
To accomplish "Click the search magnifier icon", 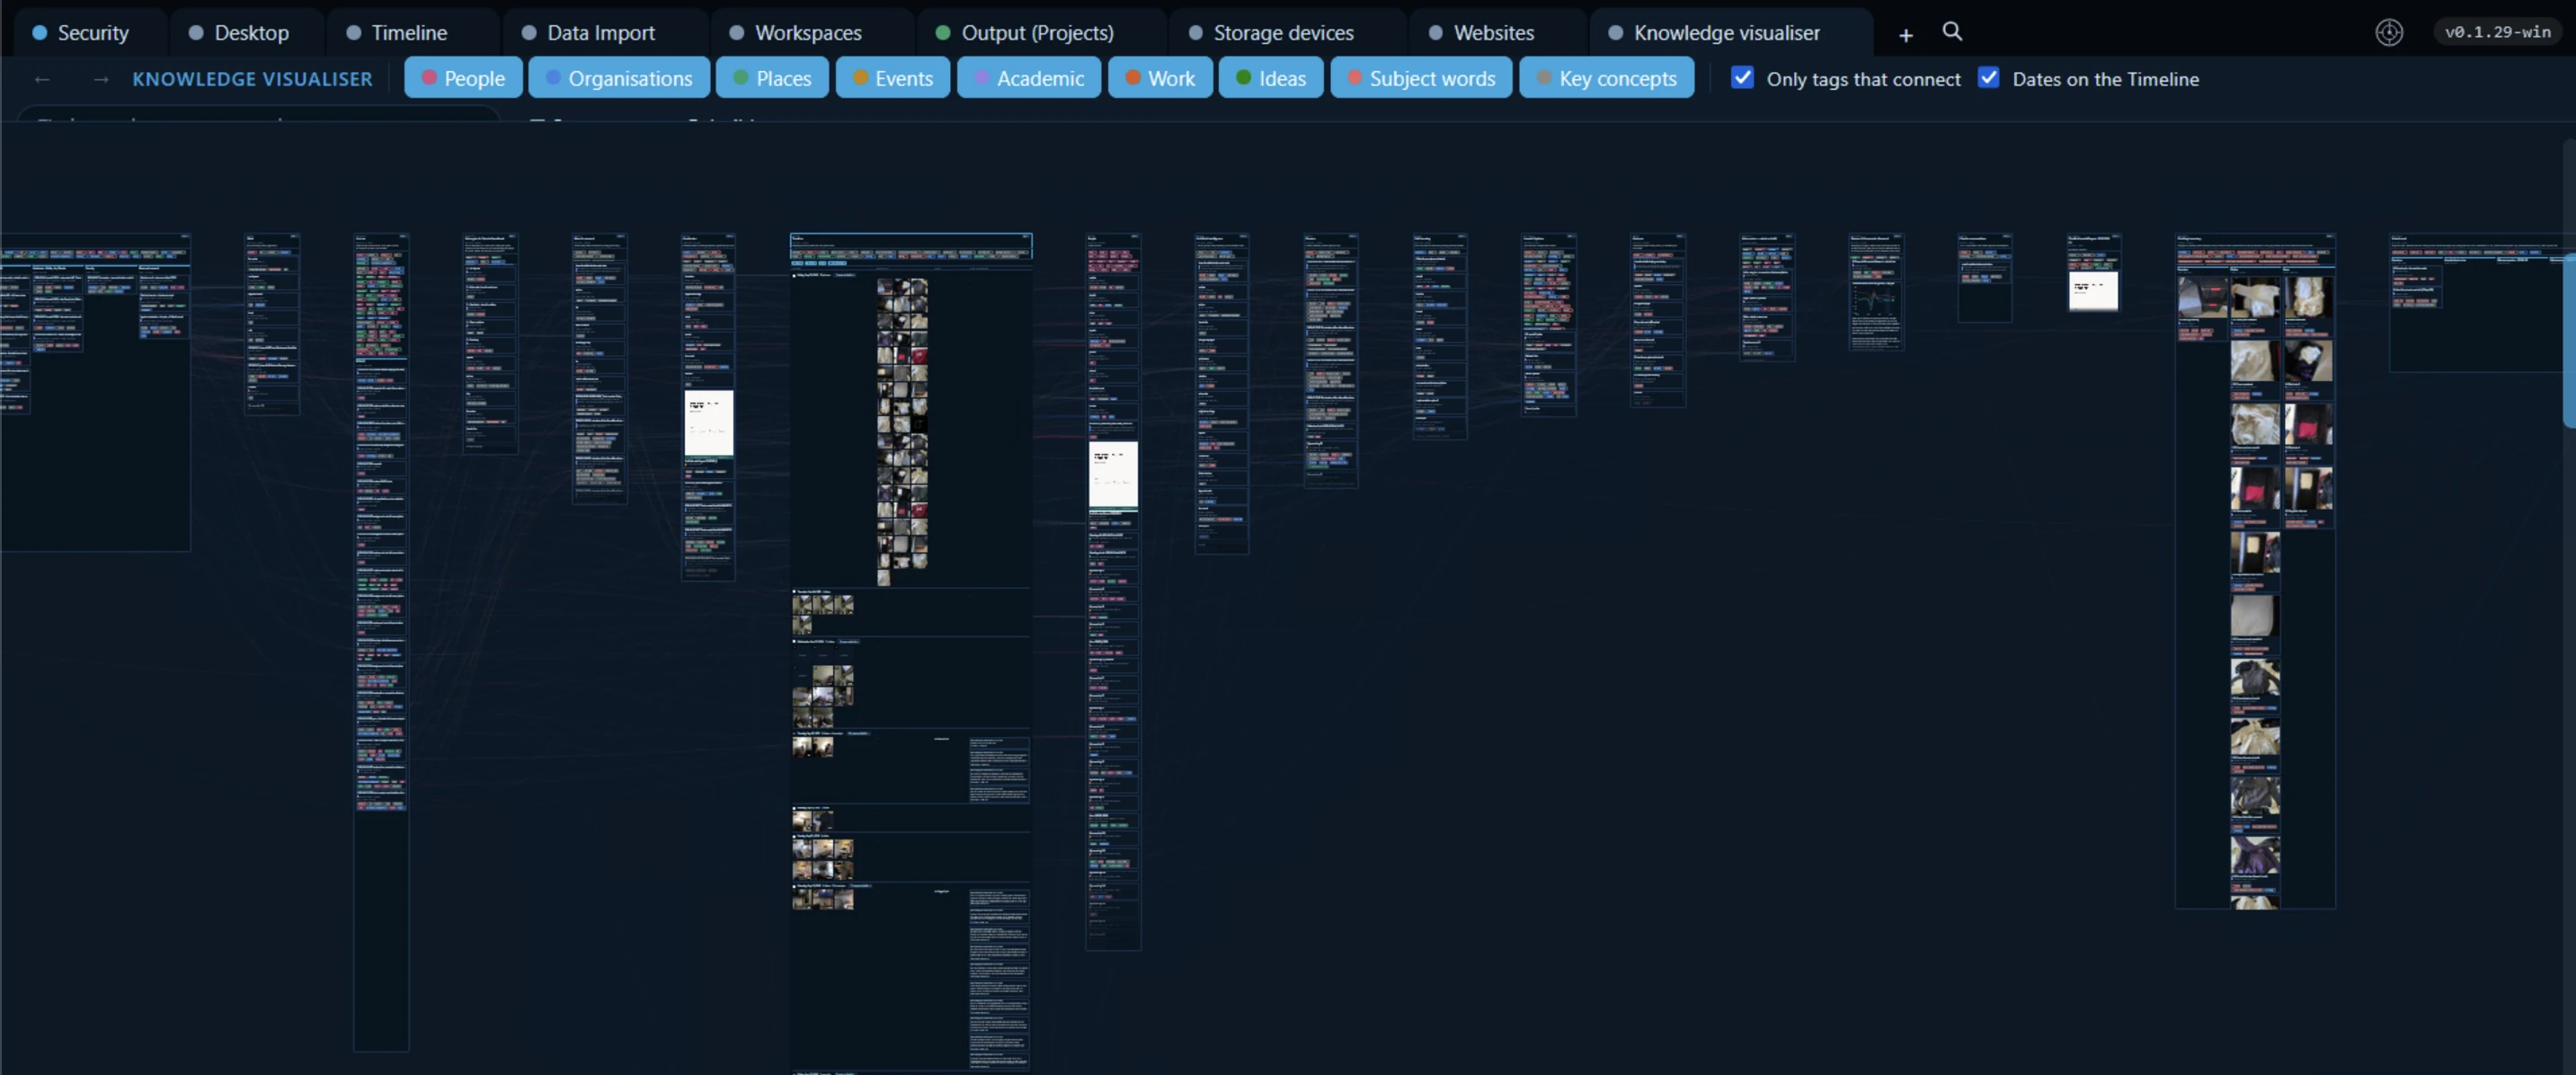I will [x=1952, y=32].
